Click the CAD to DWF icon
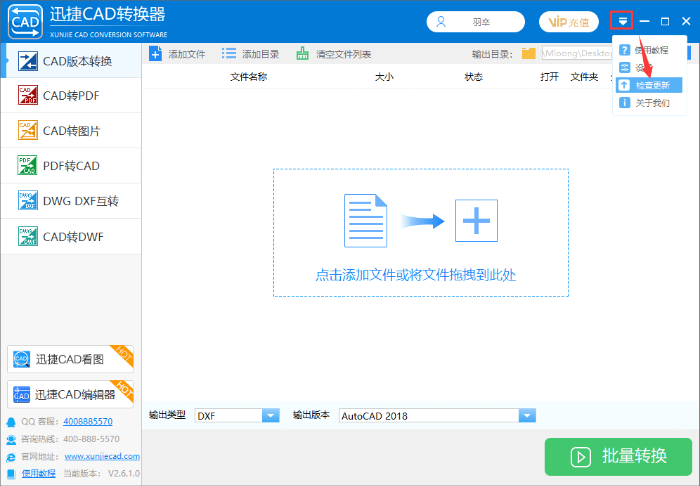The height and width of the screenshot is (486, 700). point(28,236)
